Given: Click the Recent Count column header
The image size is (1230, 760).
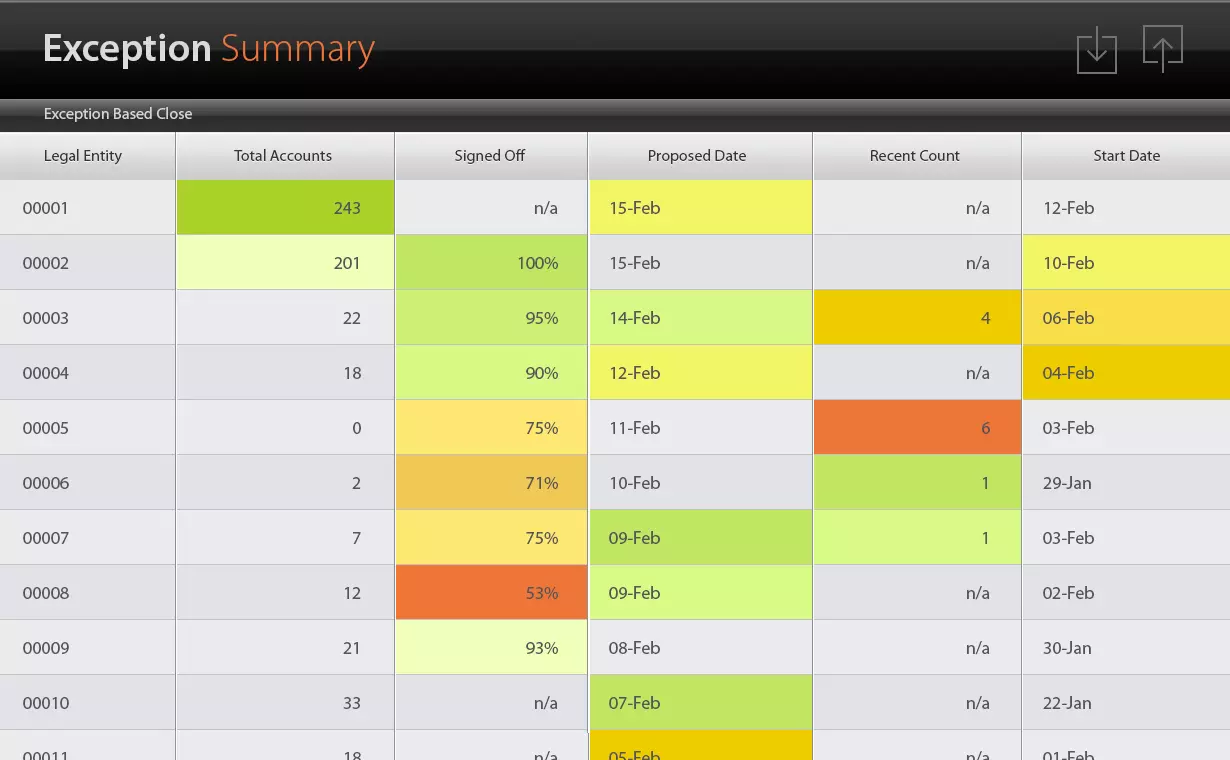Looking at the screenshot, I should tap(915, 156).
